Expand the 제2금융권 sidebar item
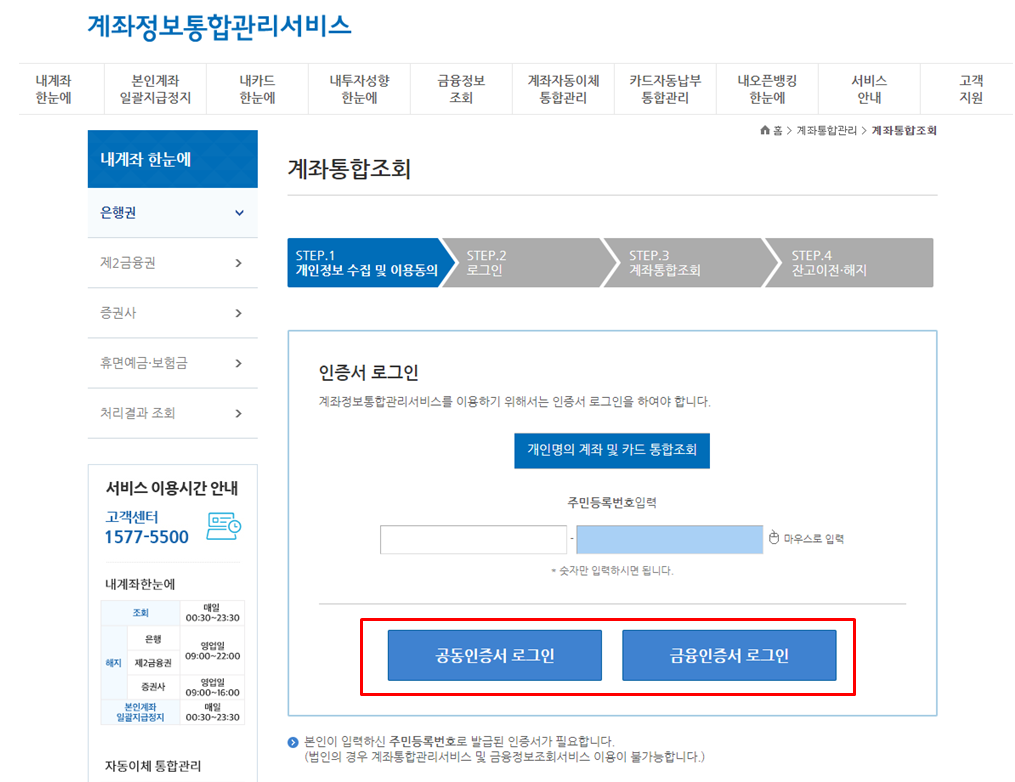This screenshot has width=1015, height=782. tap(173, 263)
